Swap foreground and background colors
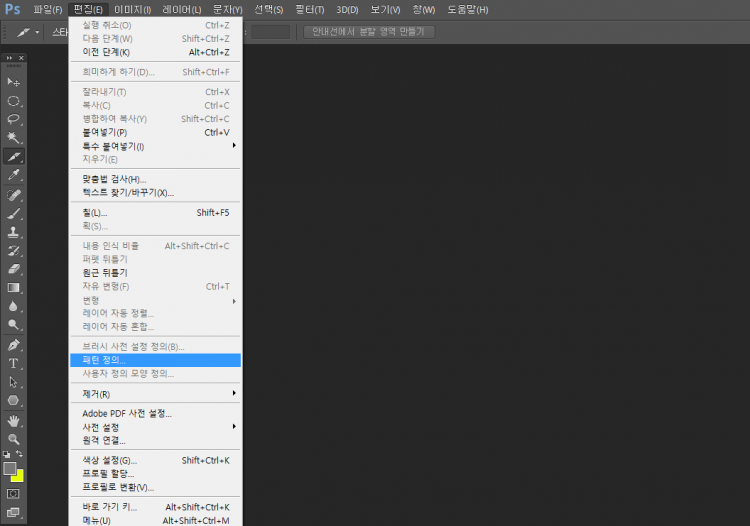Screen dimensions: 750x526 click(21, 454)
